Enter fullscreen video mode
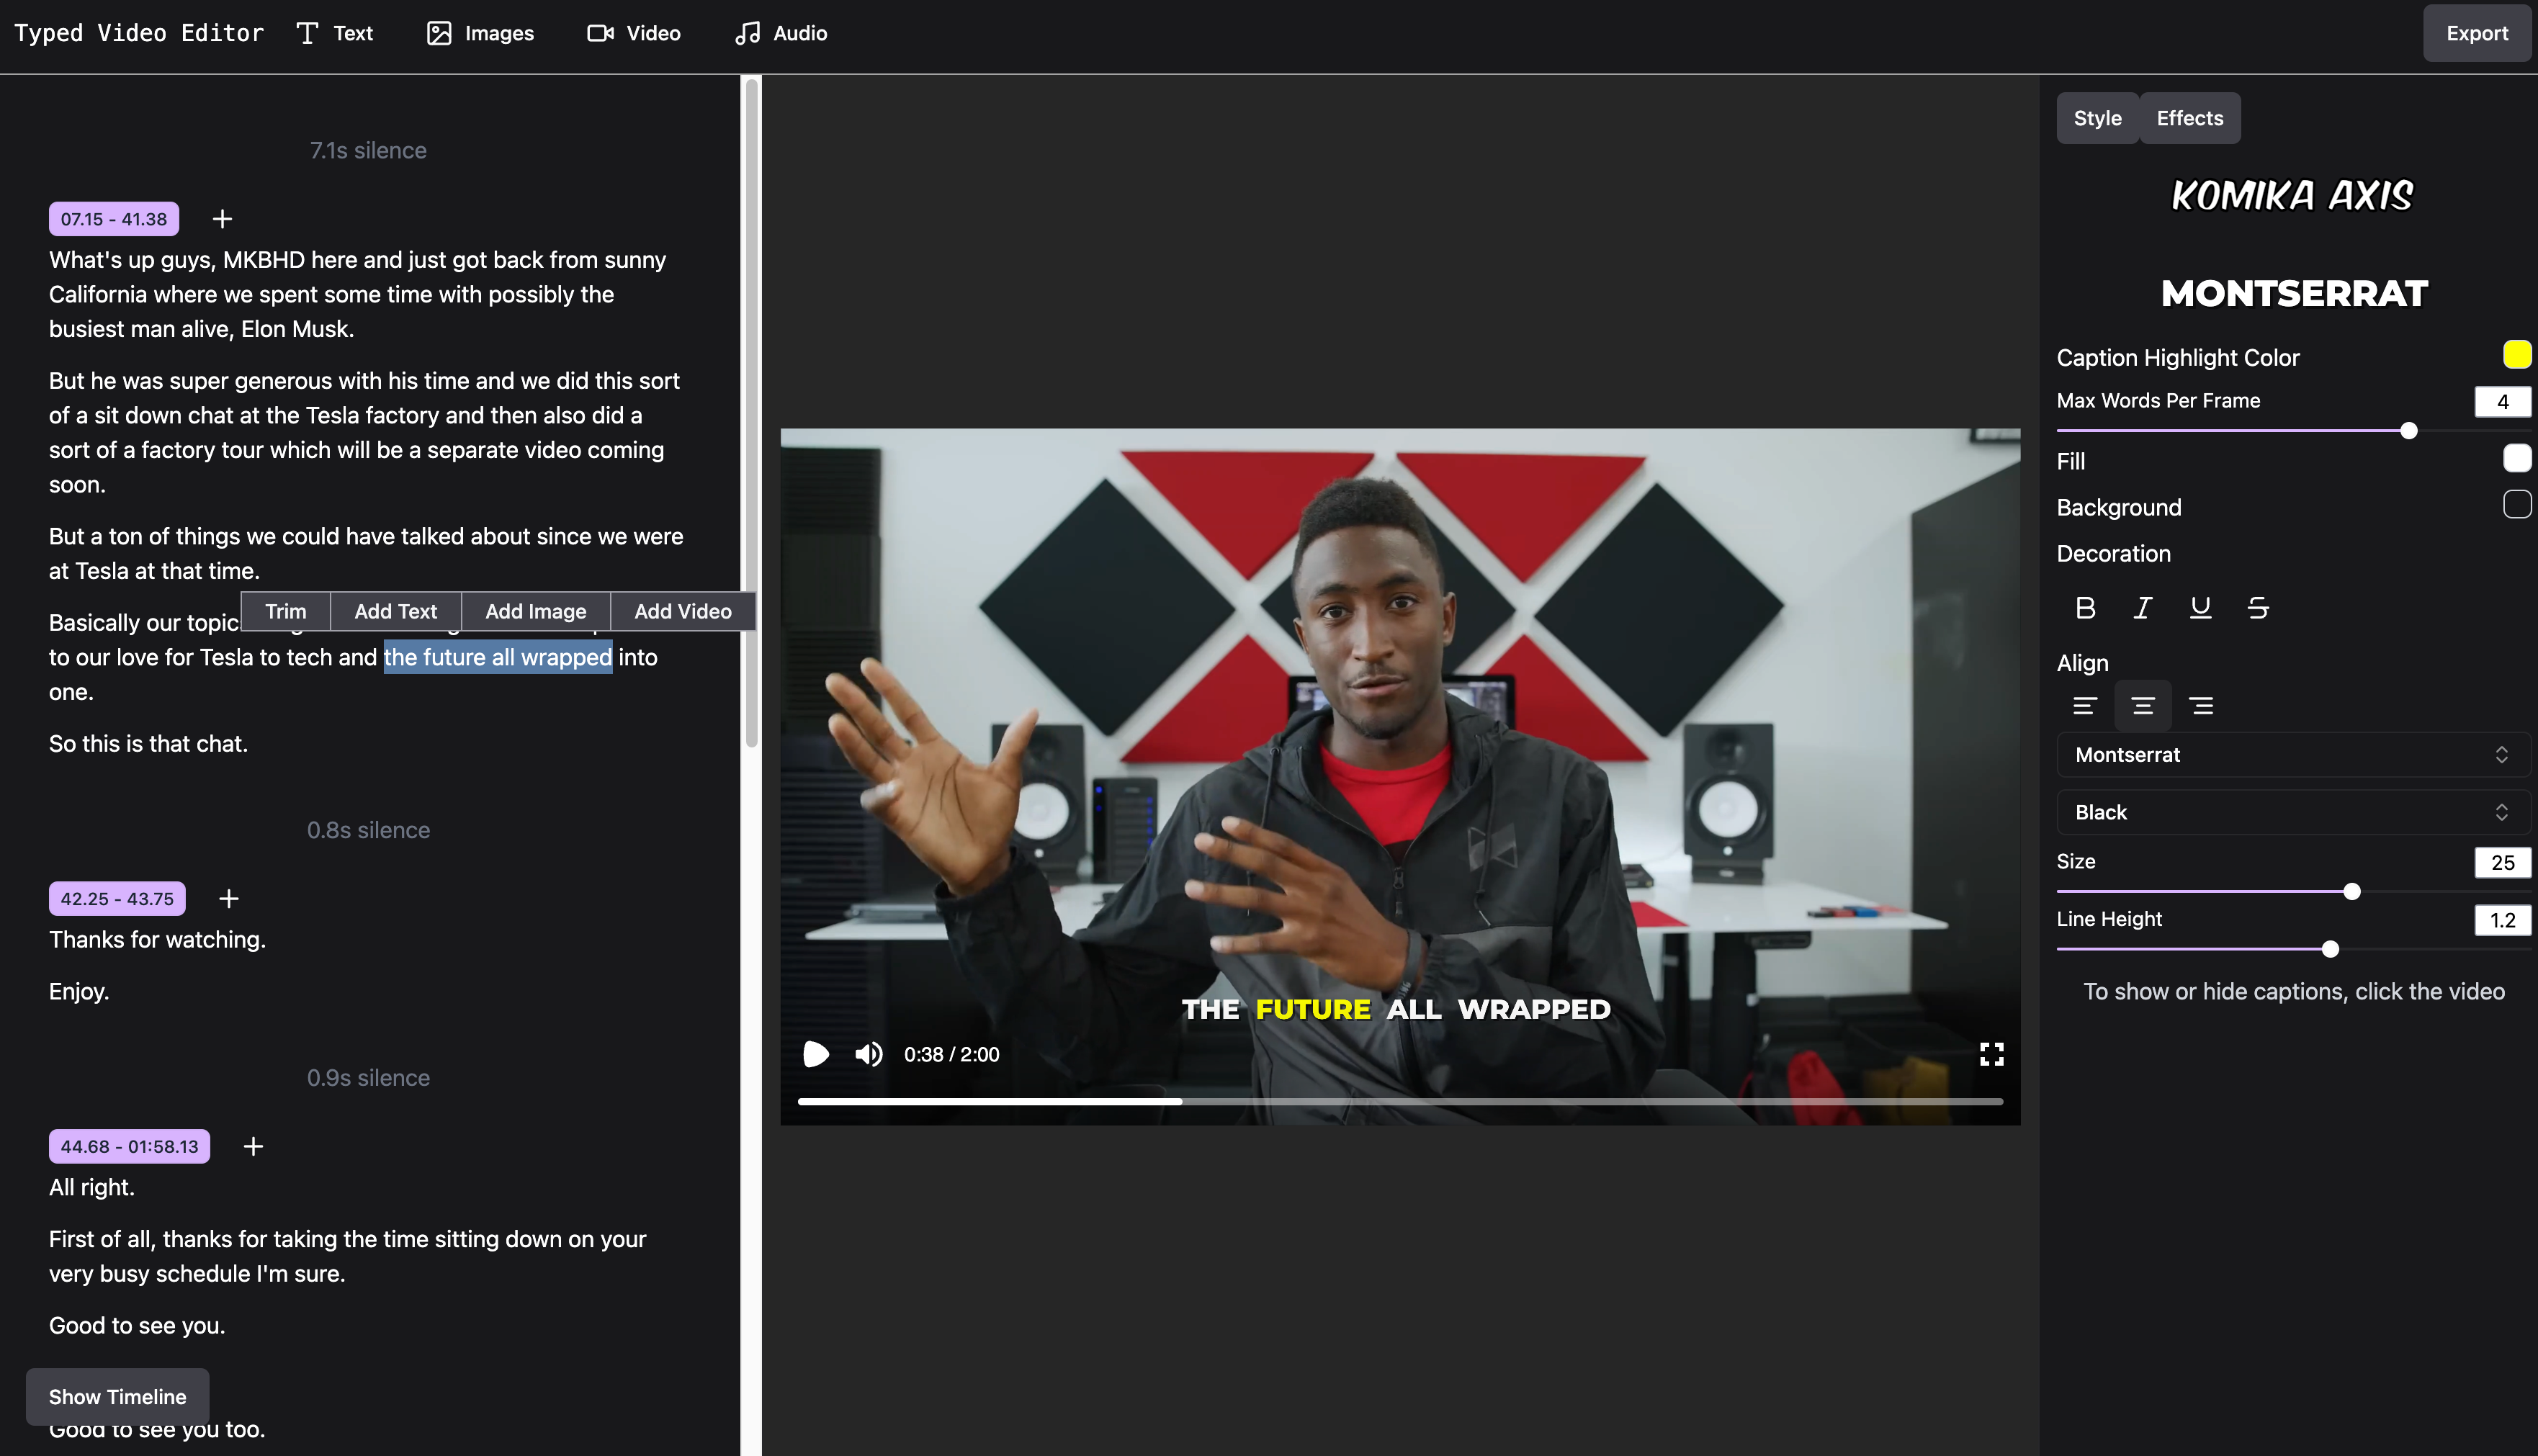 click(1991, 1054)
